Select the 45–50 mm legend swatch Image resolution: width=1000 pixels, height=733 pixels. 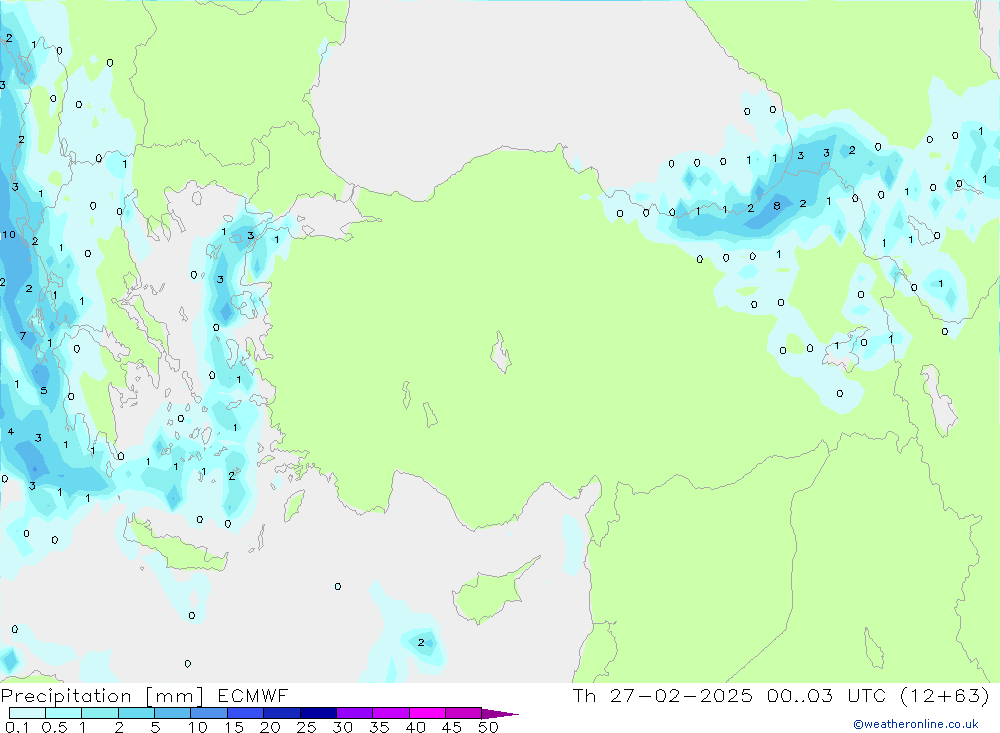tap(463, 713)
